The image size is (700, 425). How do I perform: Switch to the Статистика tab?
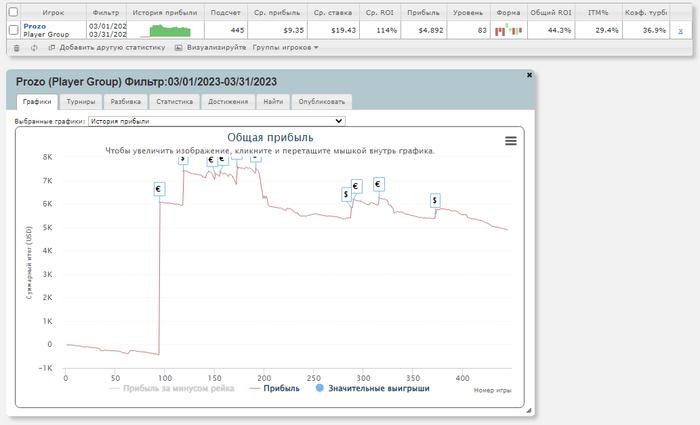[x=175, y=102]
